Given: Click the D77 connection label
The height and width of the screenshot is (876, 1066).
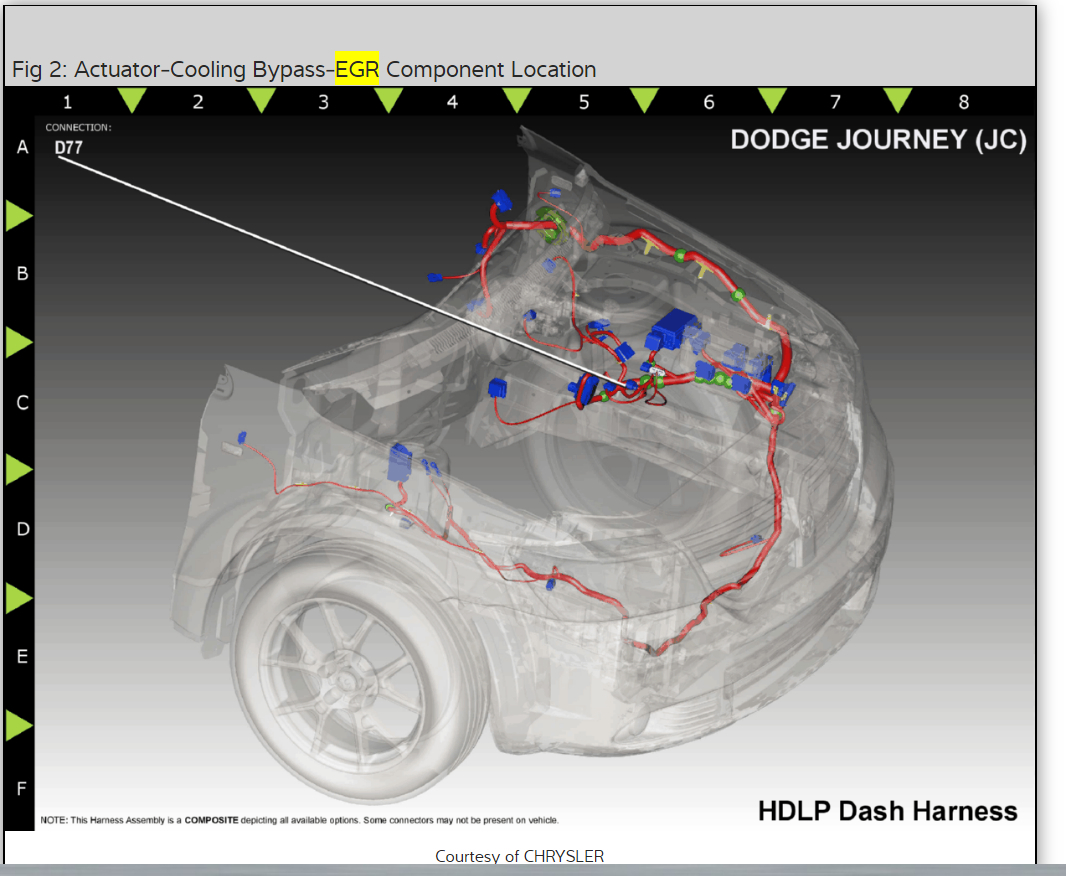Looking at the screenshot, I should point(69,147).
